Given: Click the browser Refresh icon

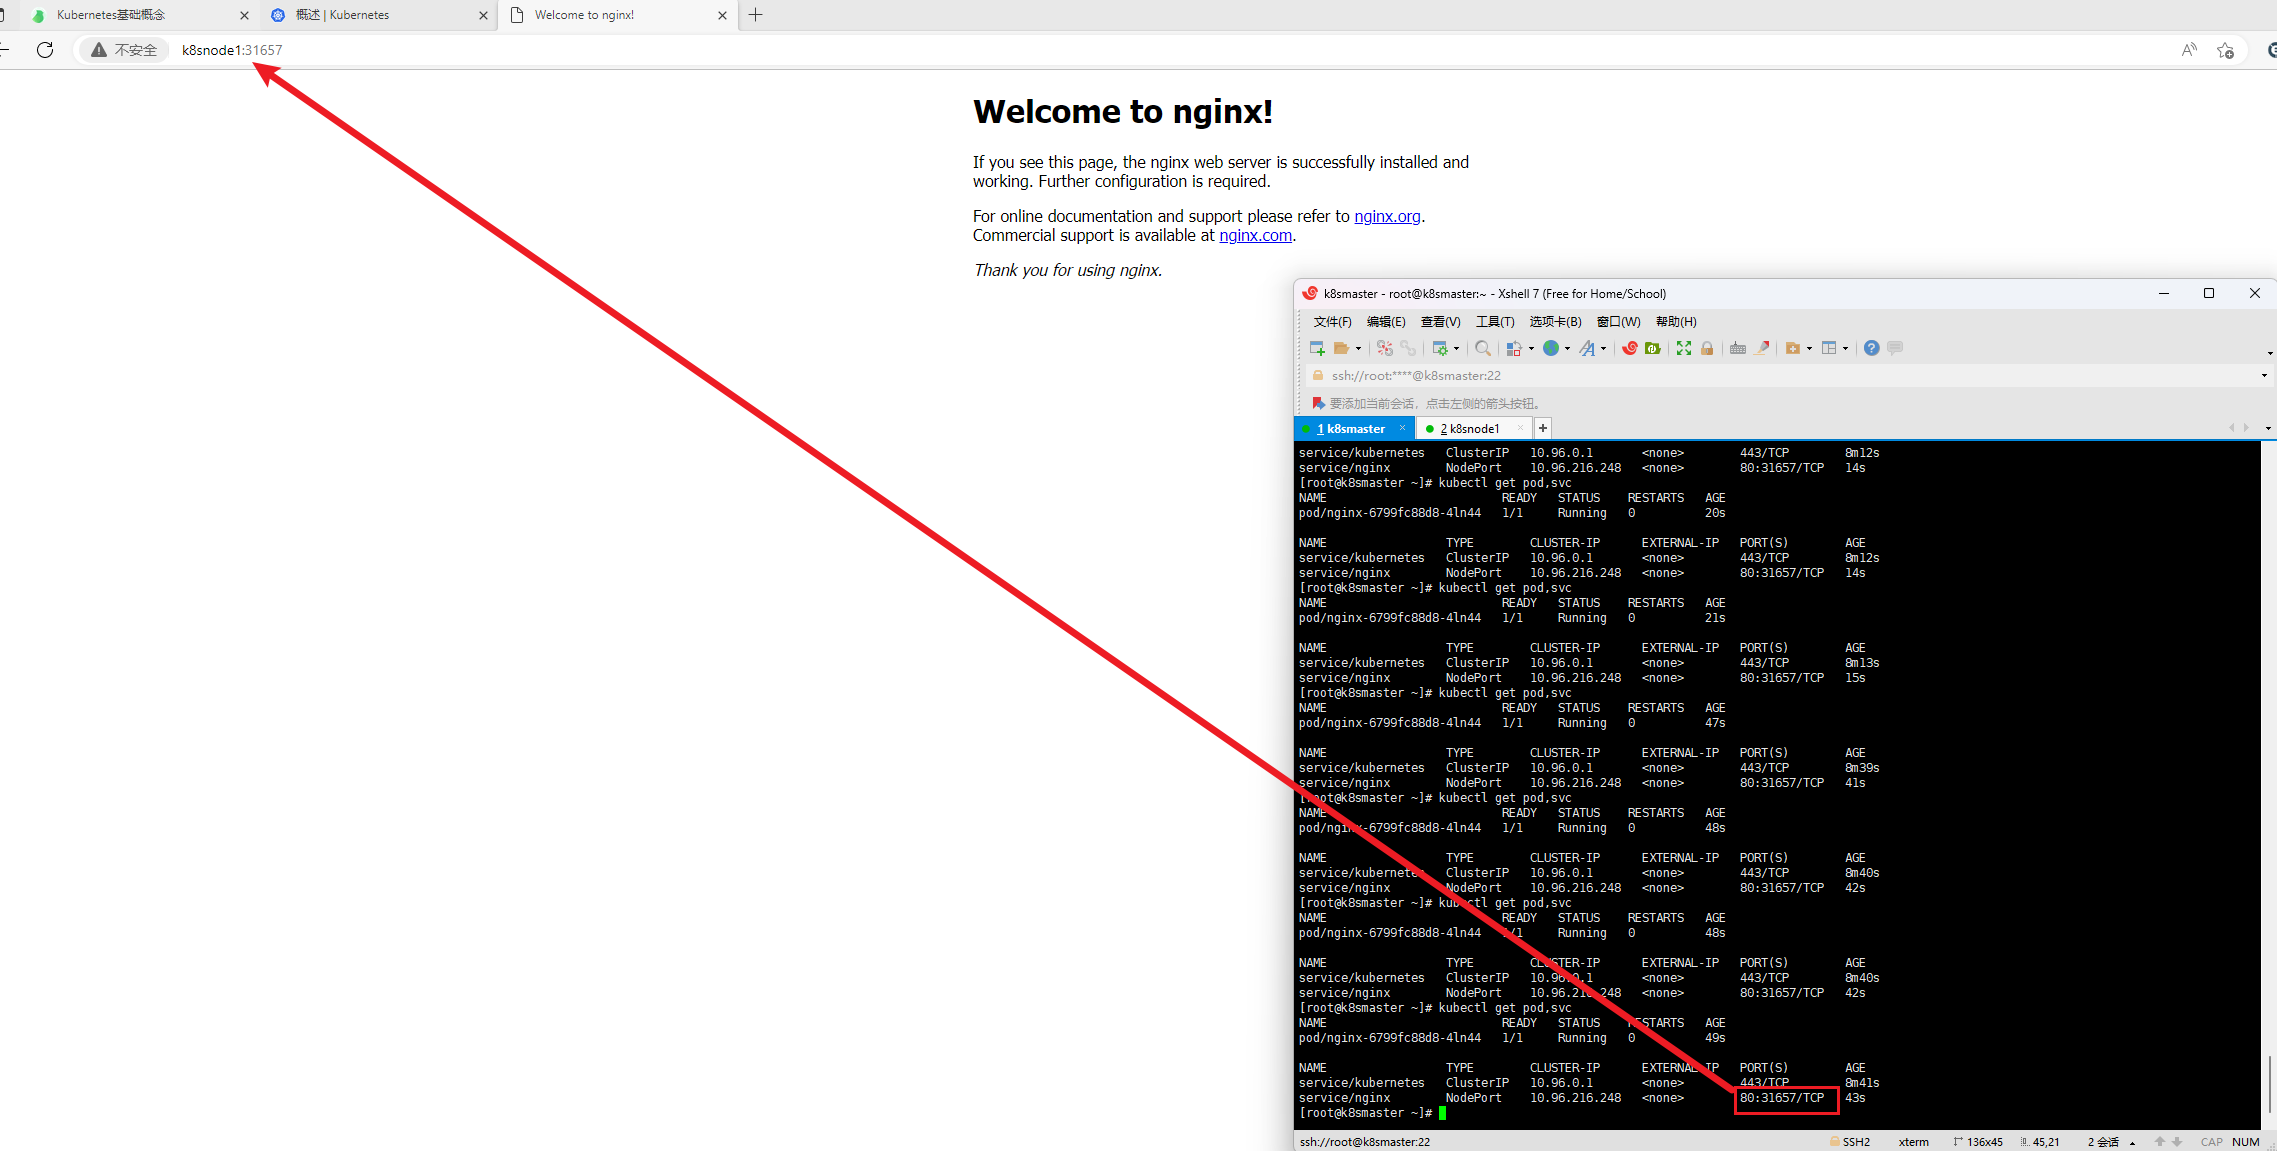Looking at the screenshot, I should click(x=45, y=50).
